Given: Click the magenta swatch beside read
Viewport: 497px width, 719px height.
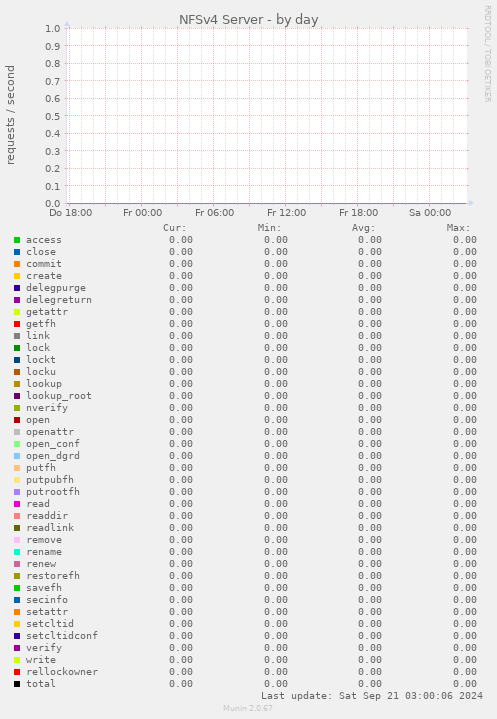Looking at the screenshot, I should point(17,504).
